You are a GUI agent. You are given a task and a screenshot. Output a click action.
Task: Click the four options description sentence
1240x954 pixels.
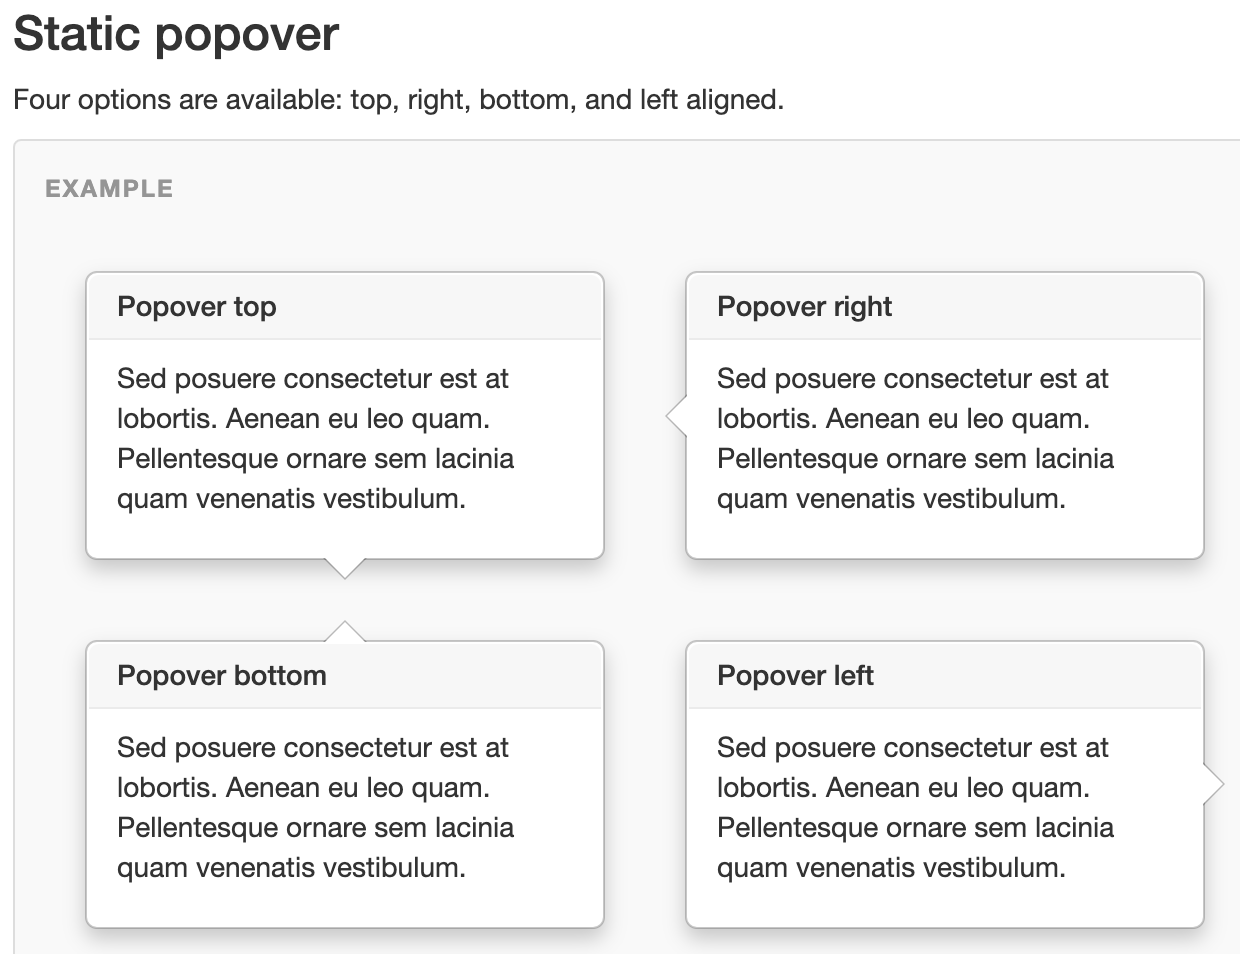coord(398,100)
